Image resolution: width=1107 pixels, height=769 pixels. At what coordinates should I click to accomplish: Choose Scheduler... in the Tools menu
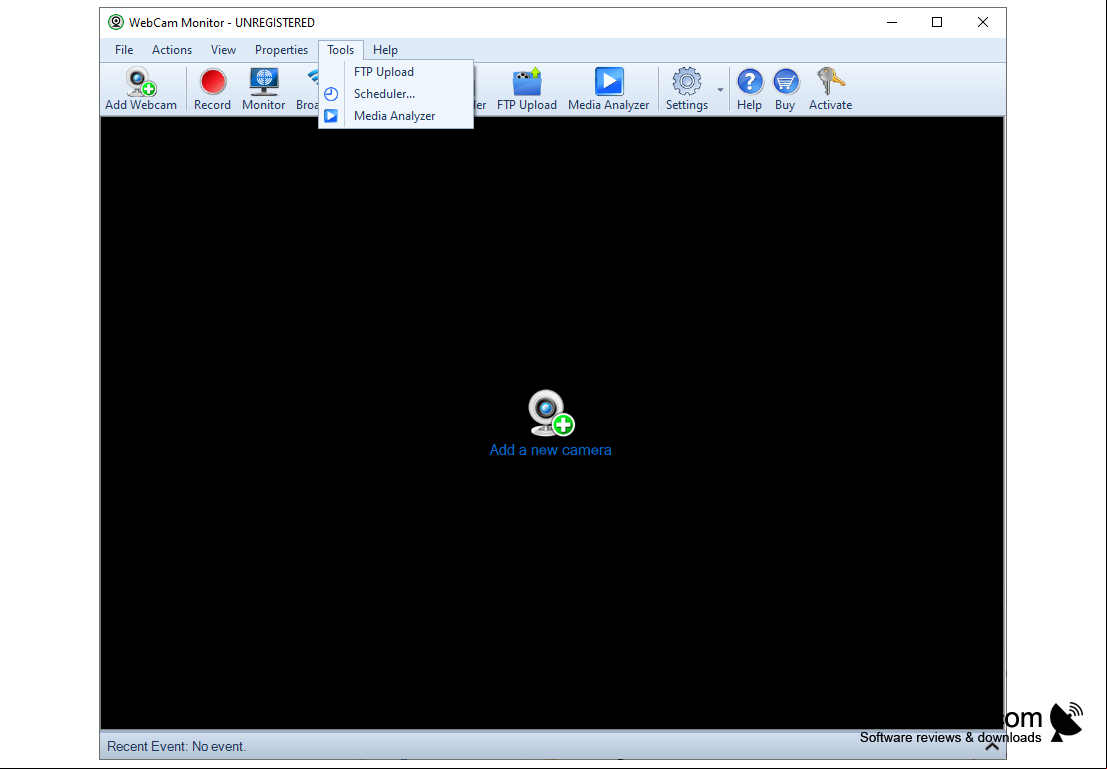(396, 94)
